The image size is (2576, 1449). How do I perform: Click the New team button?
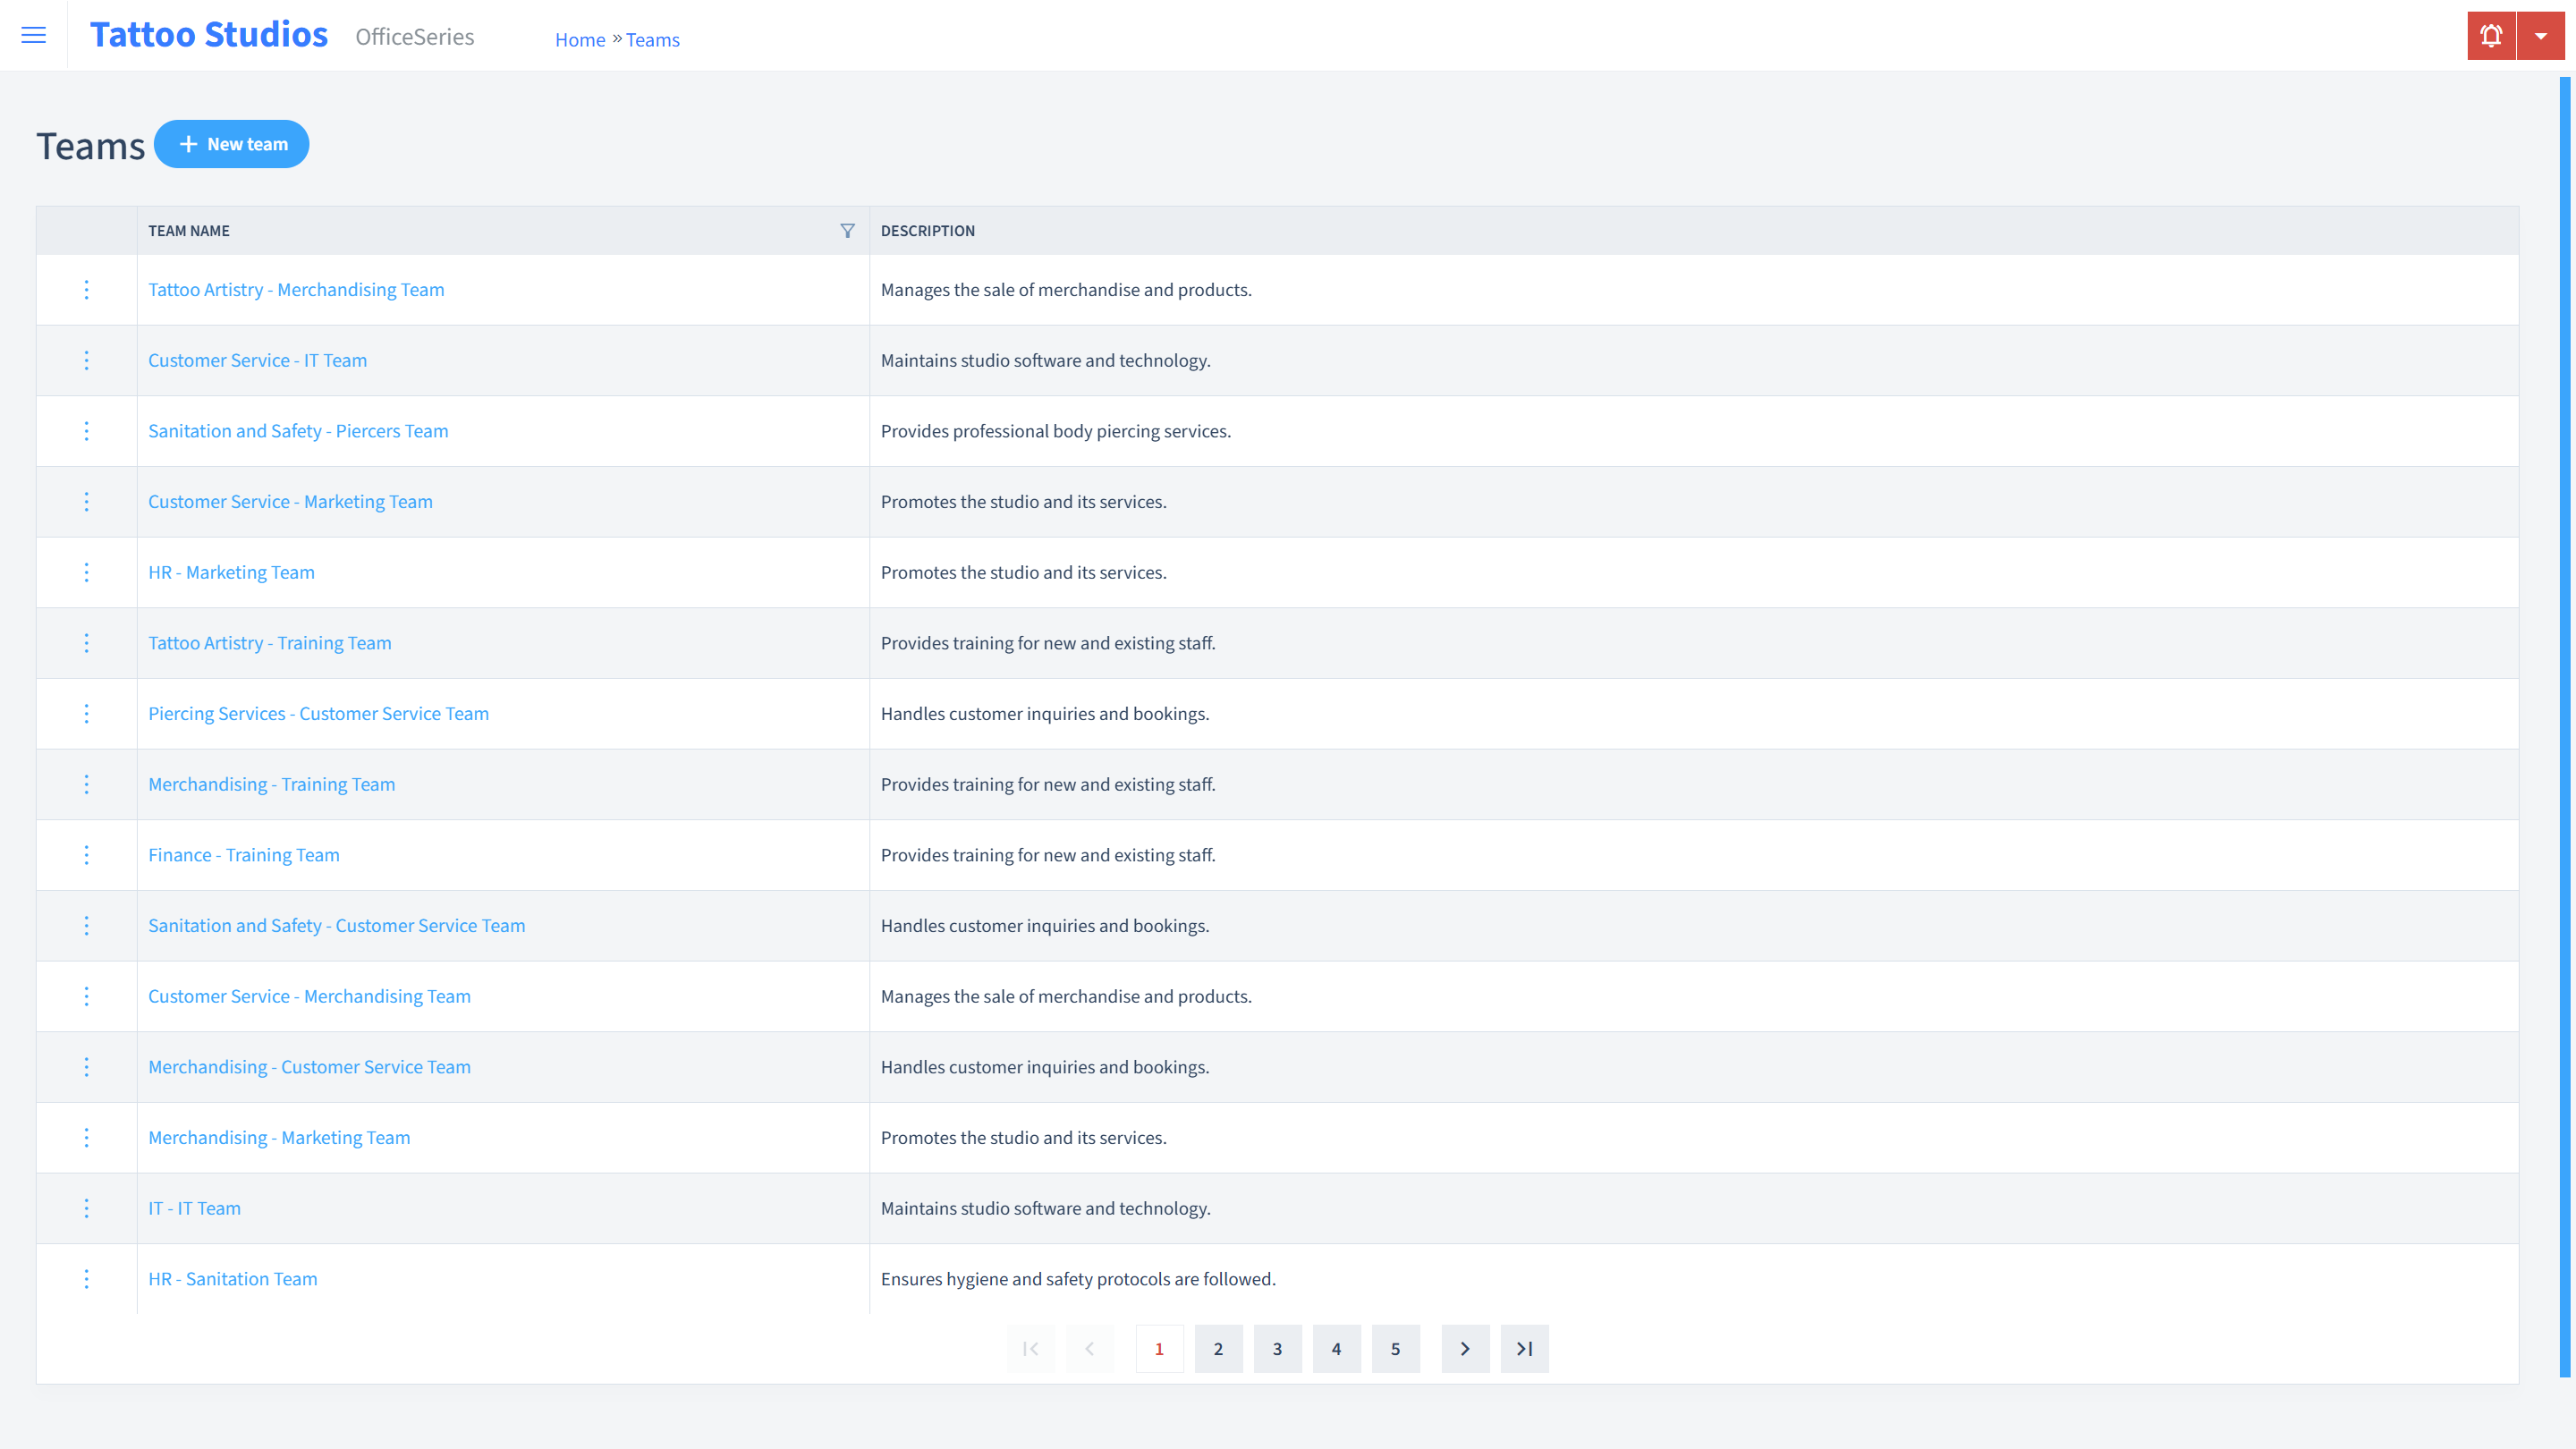tap(232, 143)
